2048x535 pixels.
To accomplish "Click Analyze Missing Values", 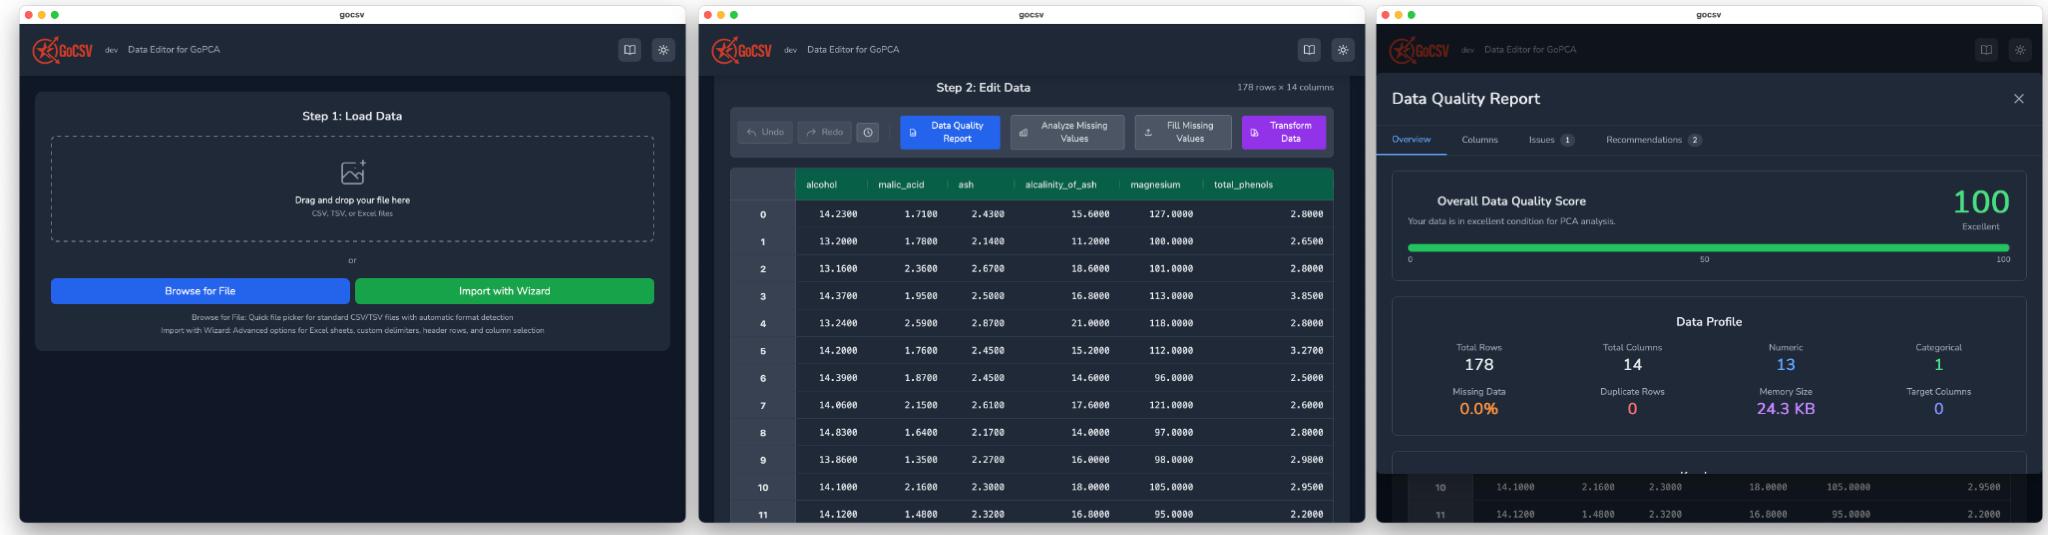I will 1067,132.
